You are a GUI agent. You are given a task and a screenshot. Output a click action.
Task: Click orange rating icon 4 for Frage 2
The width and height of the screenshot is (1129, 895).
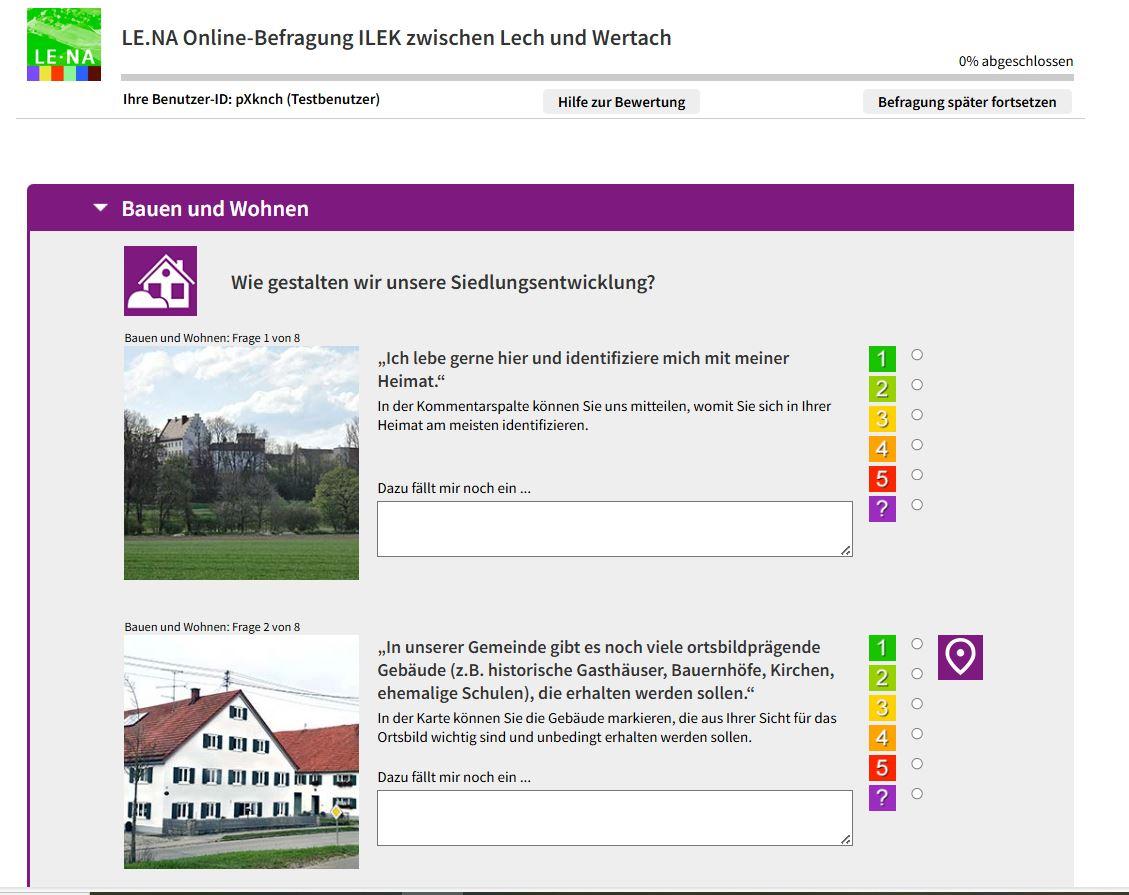tap(882, 738)
